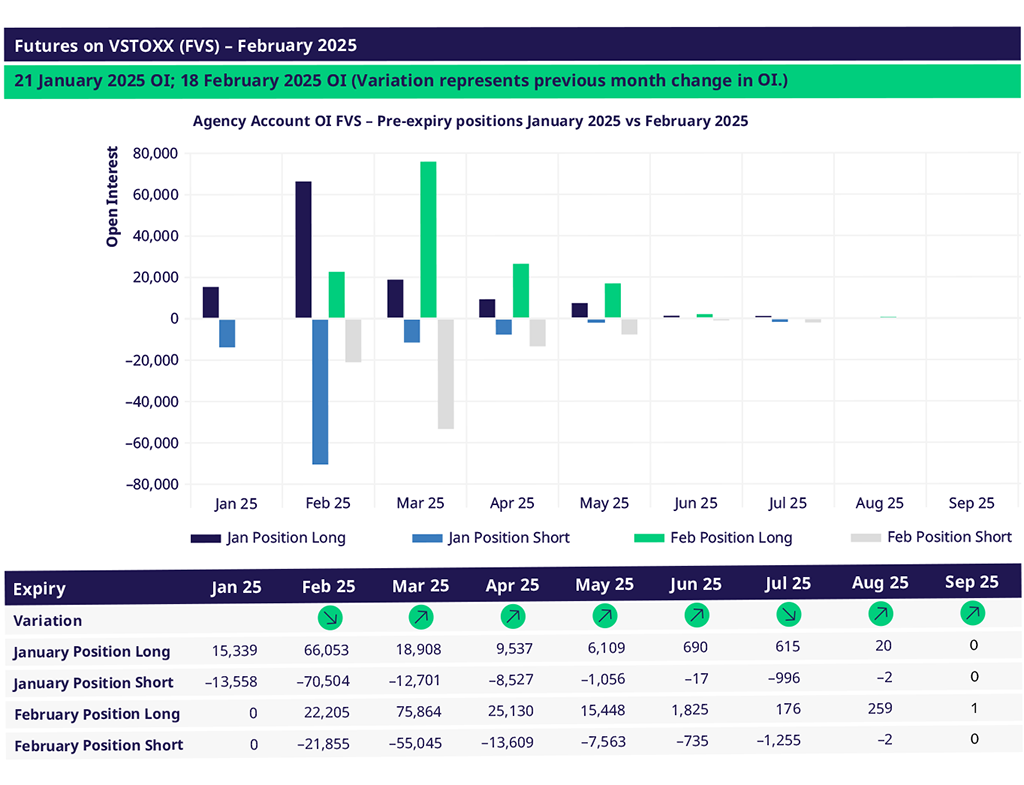Click the Sep 25 variation arrow icon
The width and height of the screenshot is (1024, 785).
(x=971, y=612)
